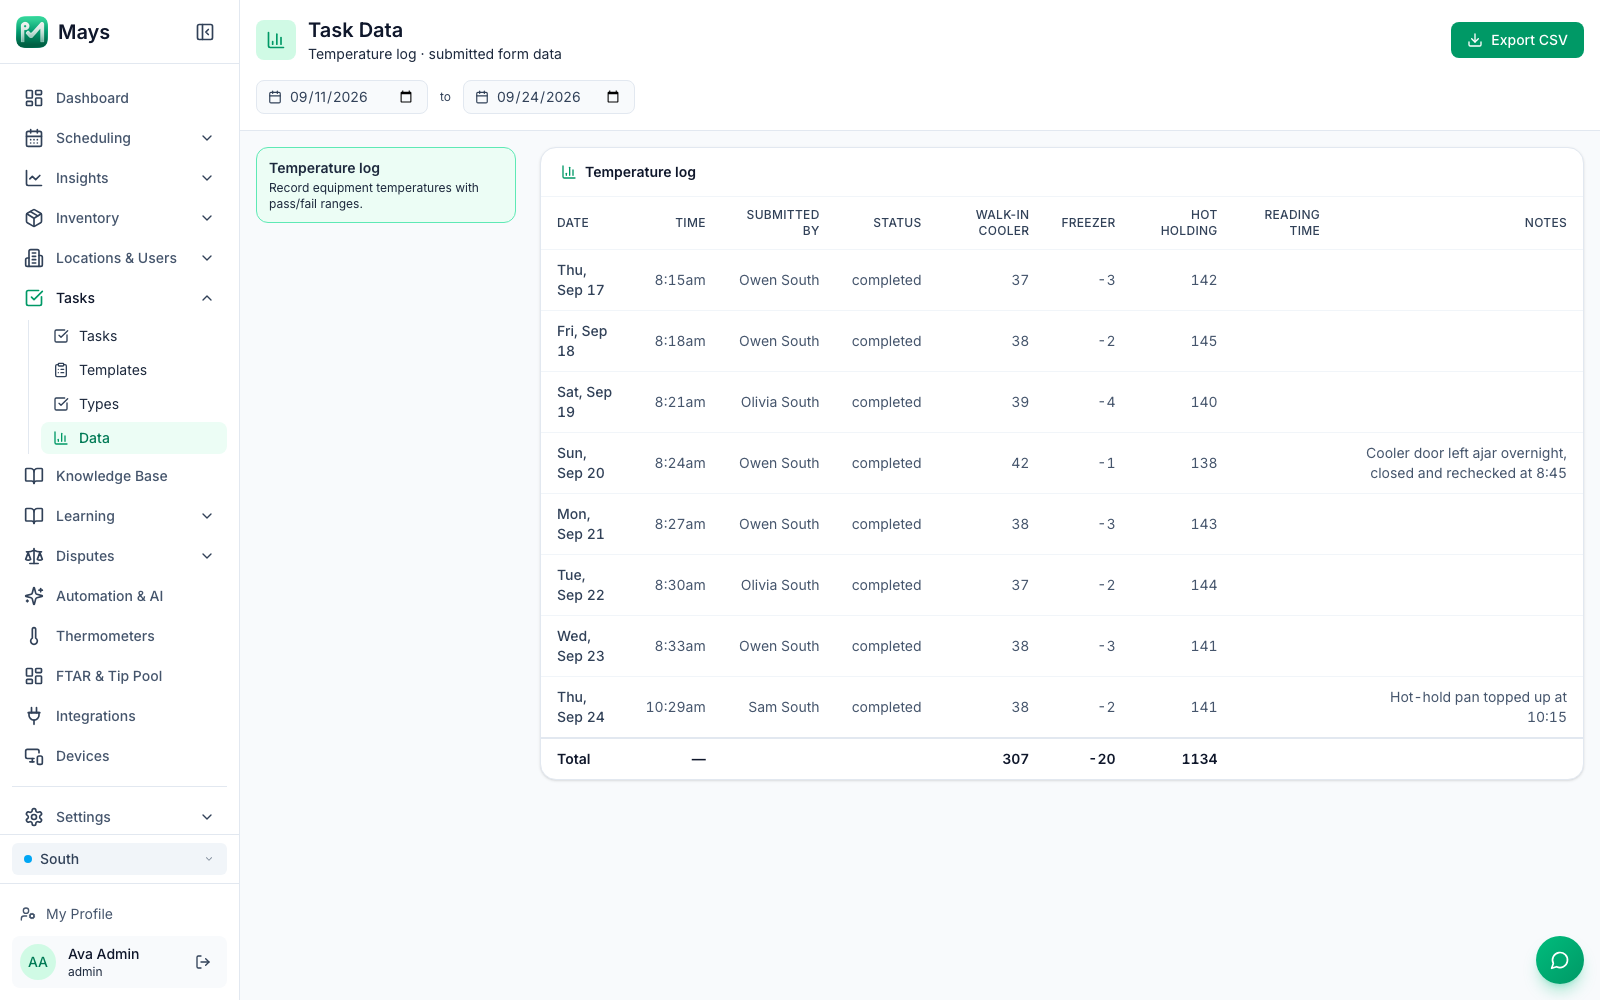The height and width of the screenshot is (1000, 1600).
Task: Open My Profile link
Action: 79,914
